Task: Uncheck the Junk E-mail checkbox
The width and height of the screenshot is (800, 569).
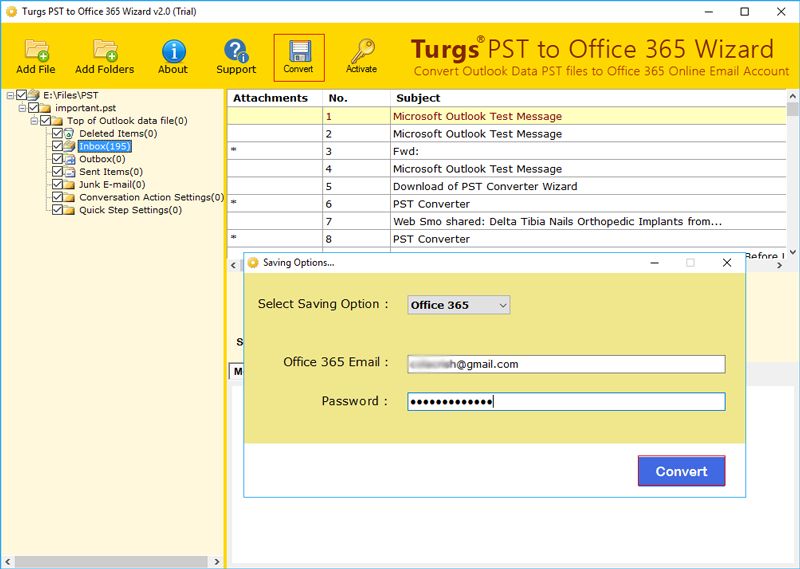Action: pos(57,184)
